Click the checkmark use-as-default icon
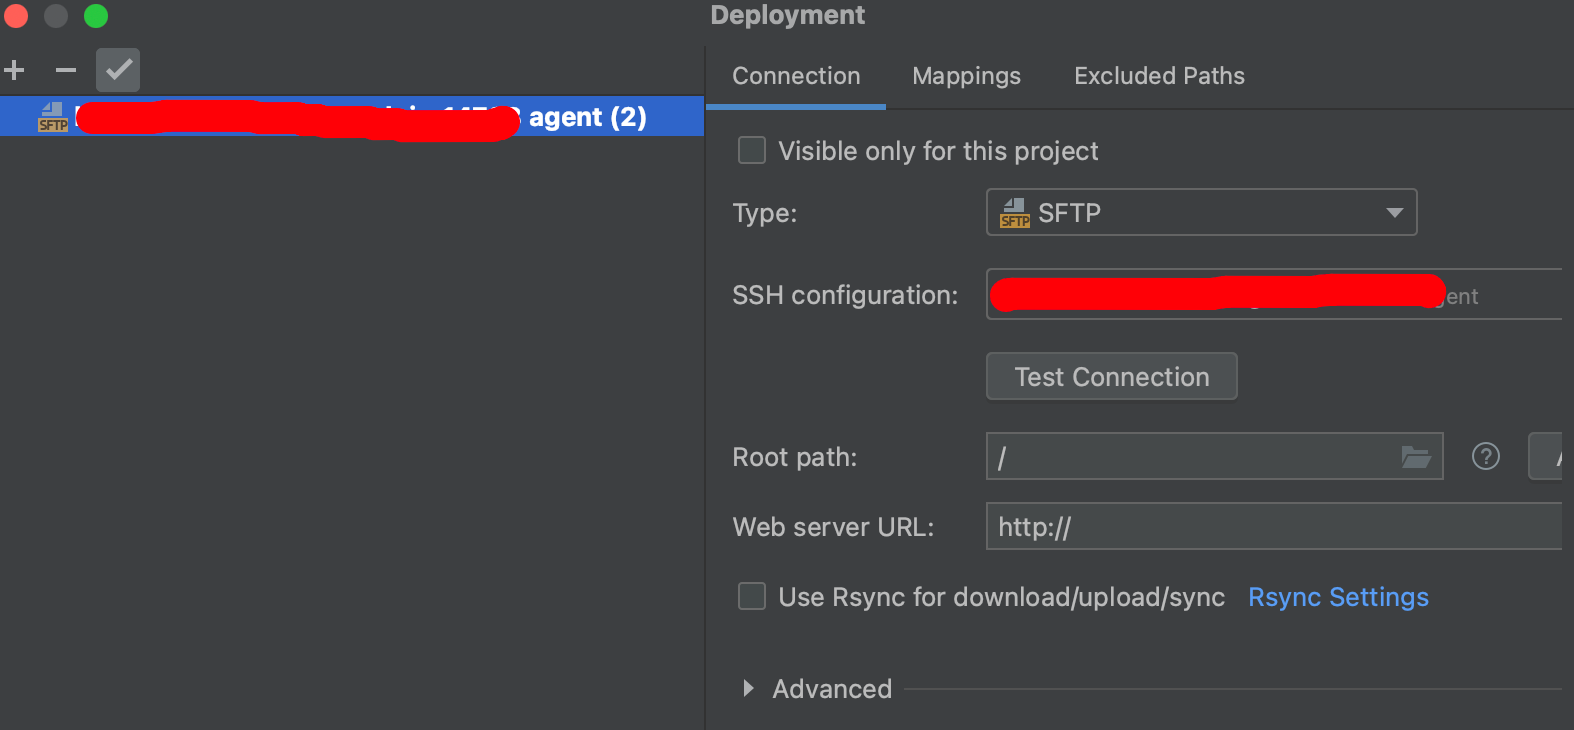 click(x=118, y=70)
